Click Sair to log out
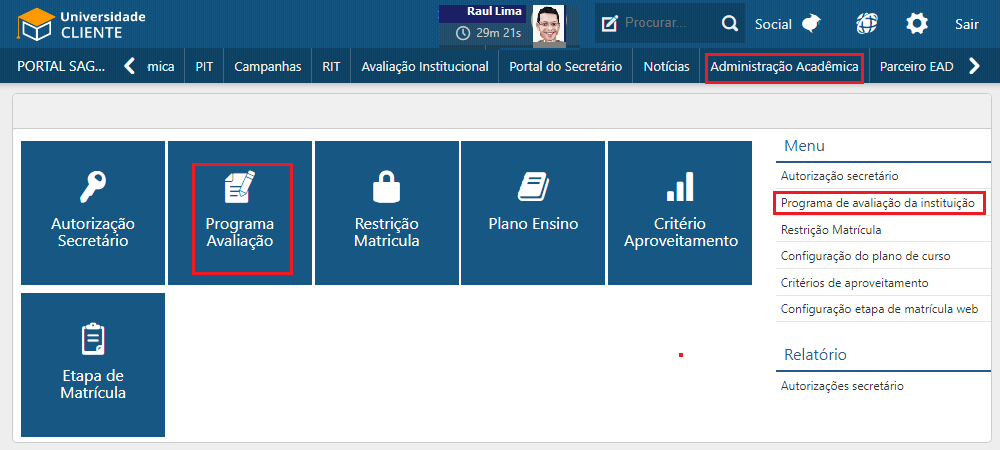Viewport: 1000px width, 450px height. point(966,24)
